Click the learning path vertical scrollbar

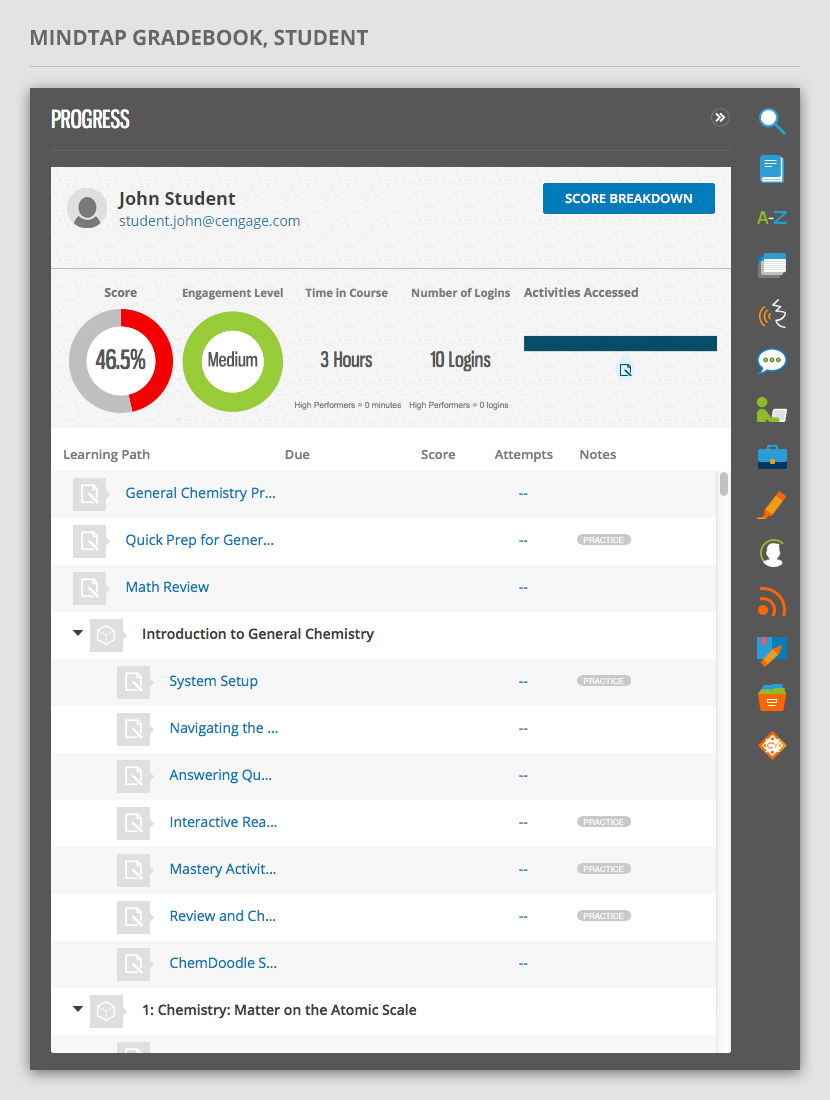coord(723,484)
